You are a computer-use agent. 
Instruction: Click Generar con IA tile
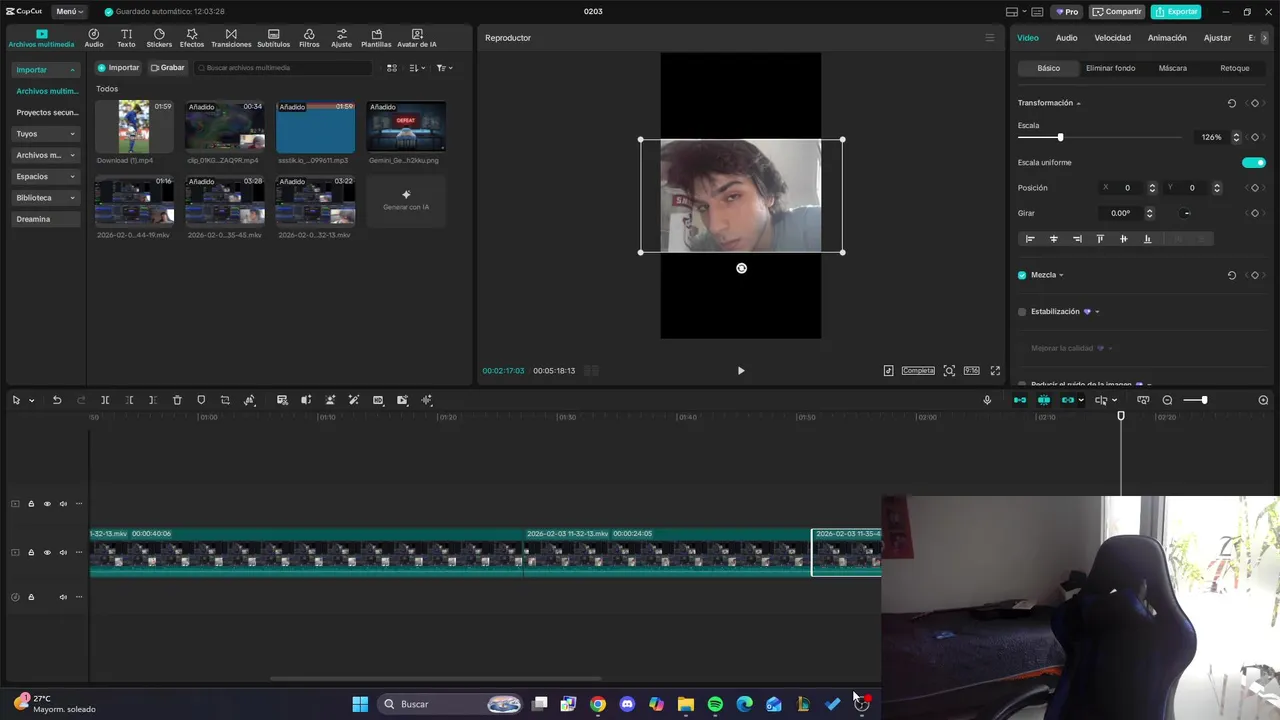[406, 201]
